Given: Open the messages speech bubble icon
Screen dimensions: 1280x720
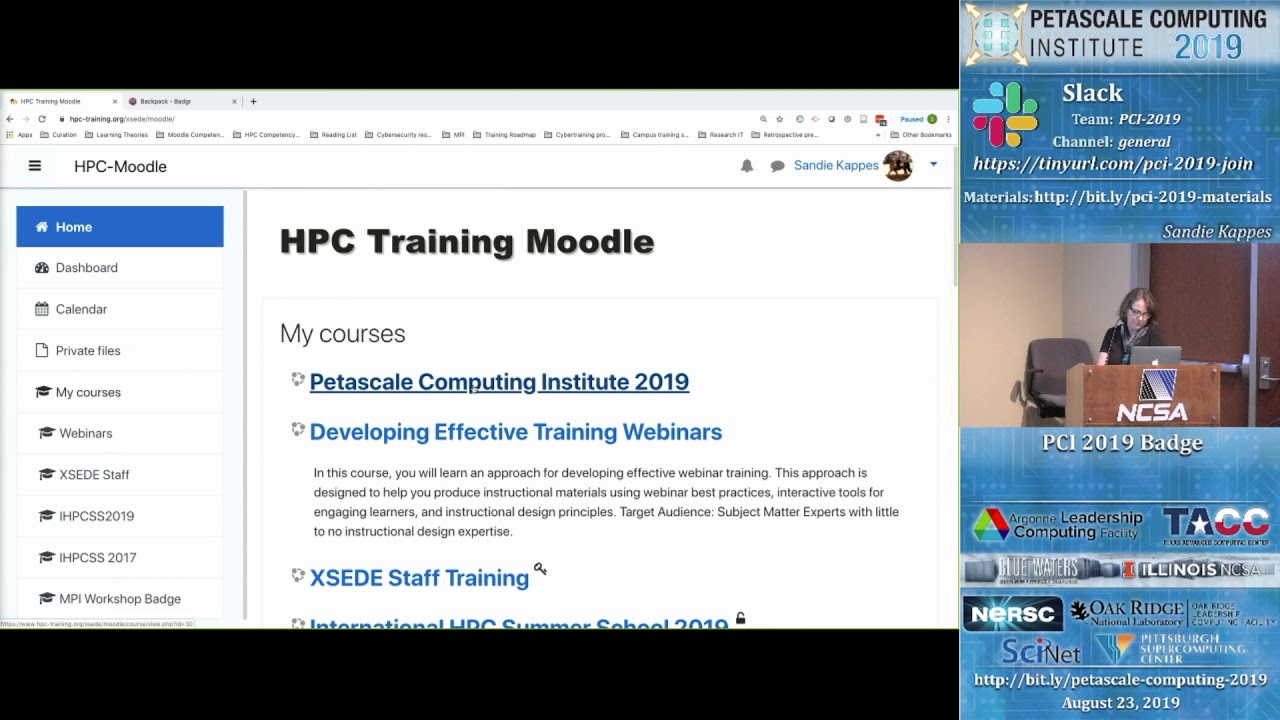Looking at the screenshot, I should tap(777, 166).
